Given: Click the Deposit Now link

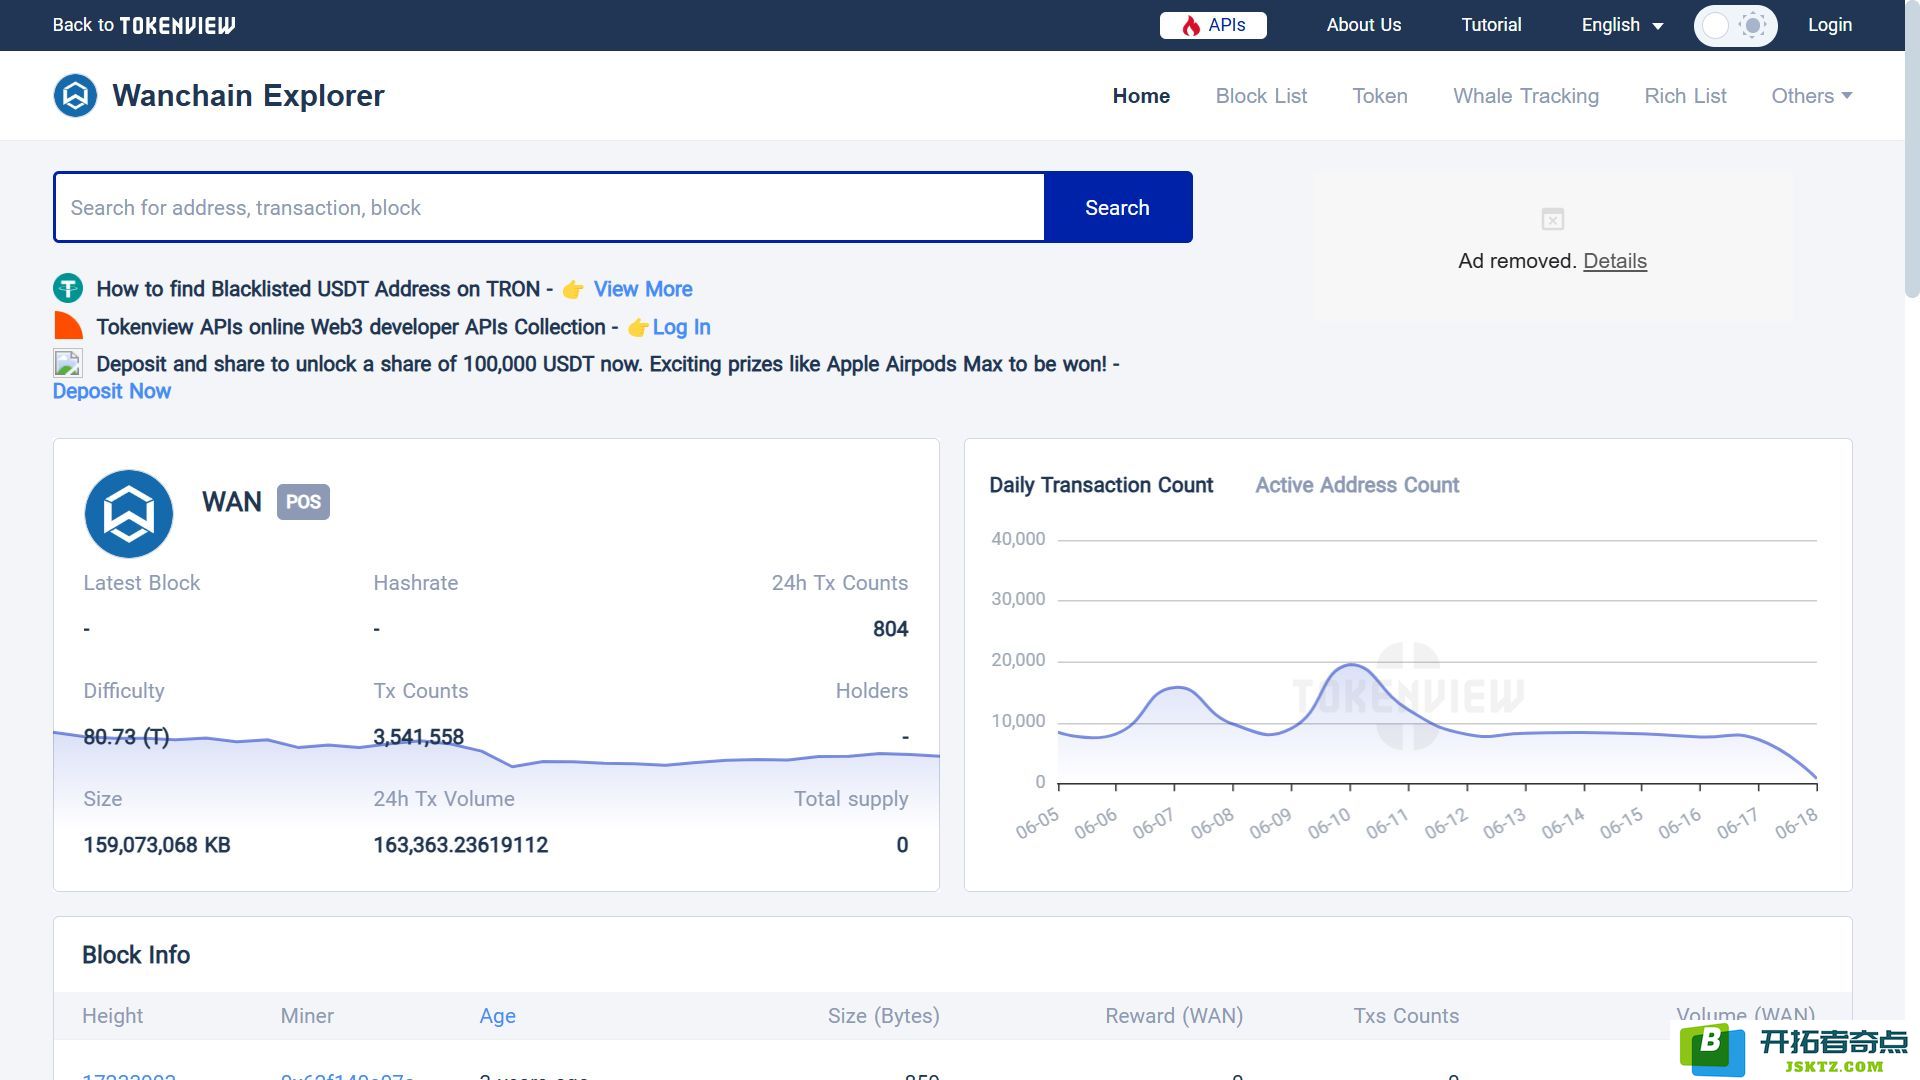Looking at the screenshot, I should (x=112, y=391).
